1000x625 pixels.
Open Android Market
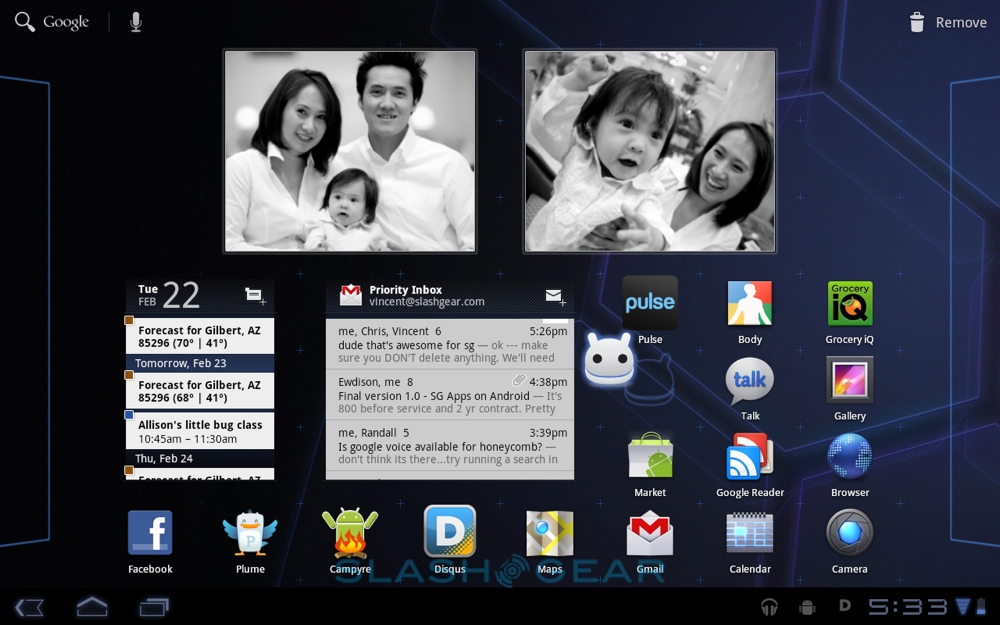(650, 458)
